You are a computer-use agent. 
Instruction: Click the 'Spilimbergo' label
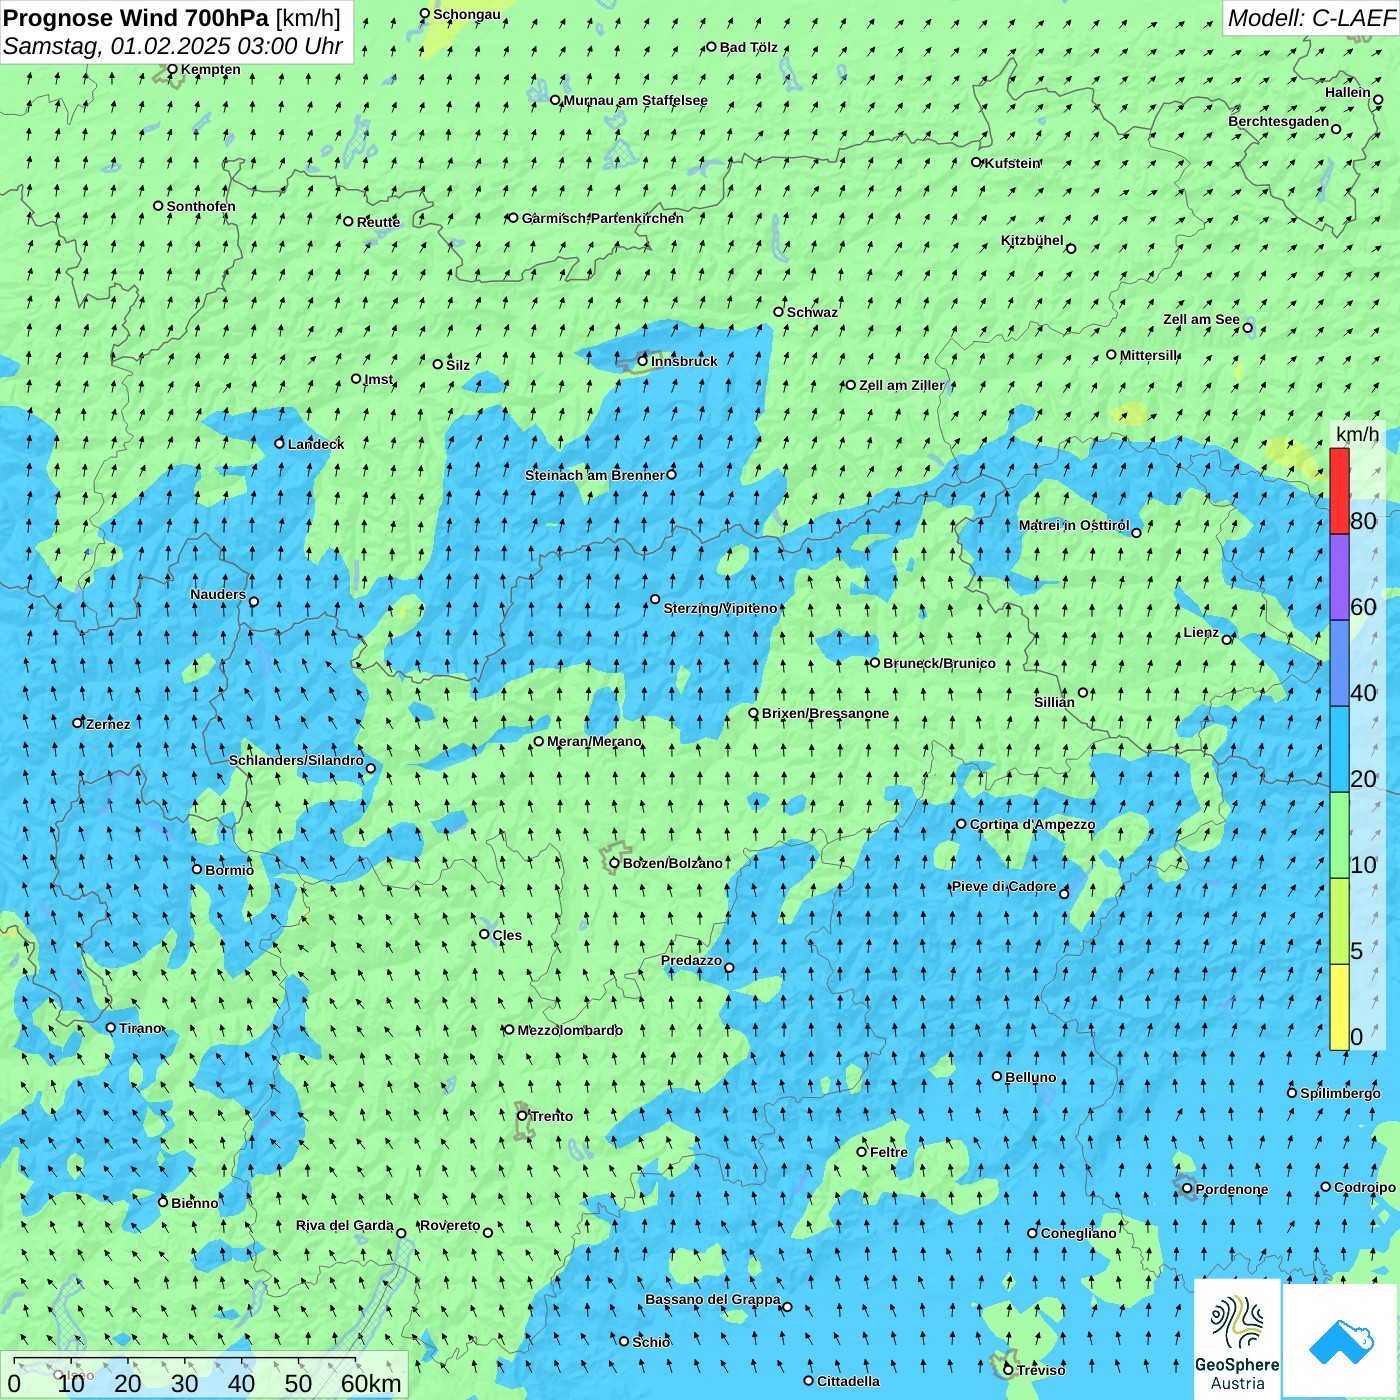1340,1093
